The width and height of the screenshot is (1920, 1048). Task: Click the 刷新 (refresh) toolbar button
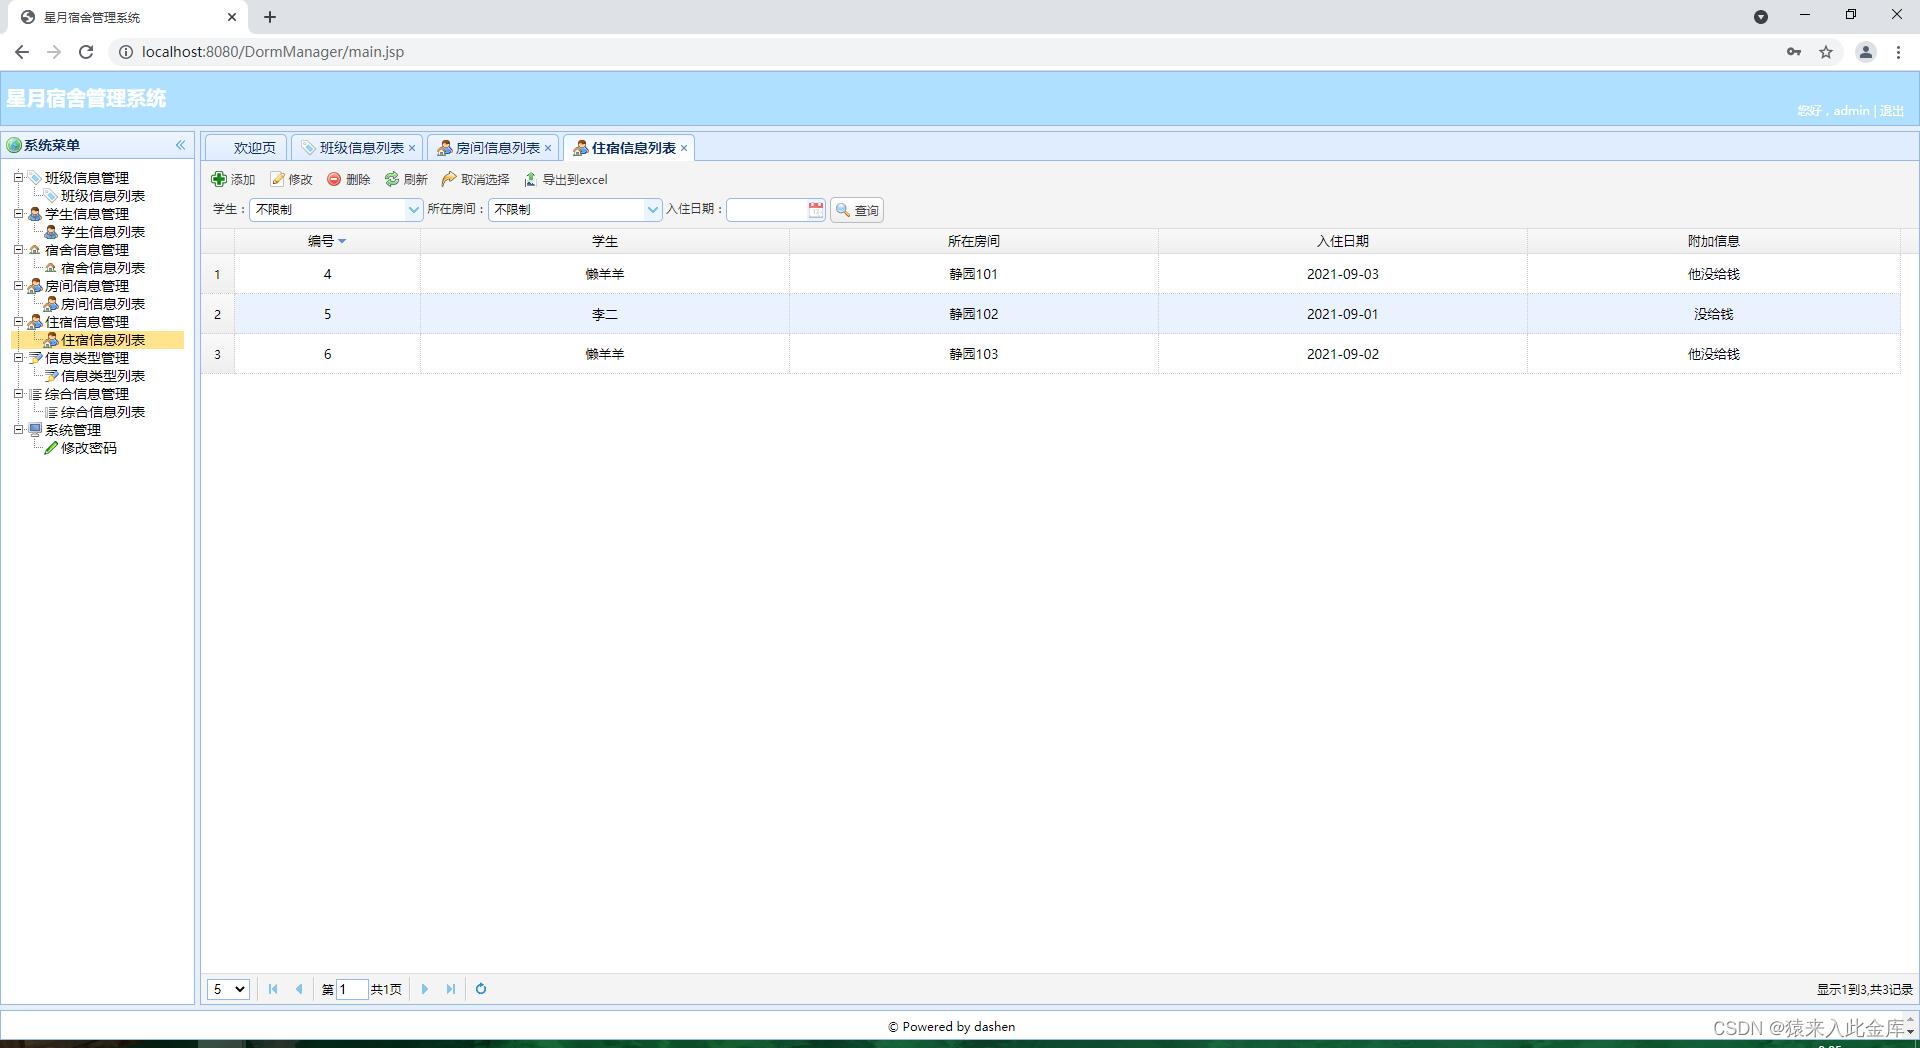pos(406,180)
